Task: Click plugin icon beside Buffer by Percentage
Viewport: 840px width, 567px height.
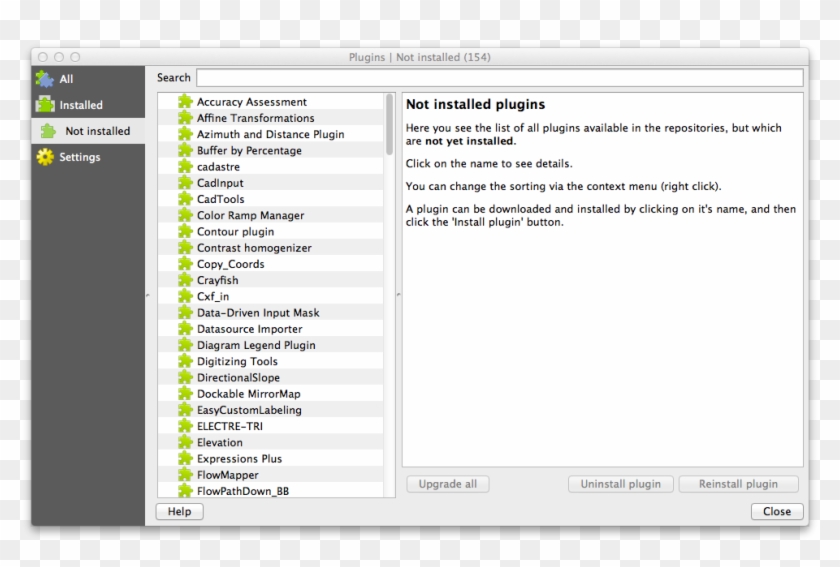Action: tap(185, 150)
